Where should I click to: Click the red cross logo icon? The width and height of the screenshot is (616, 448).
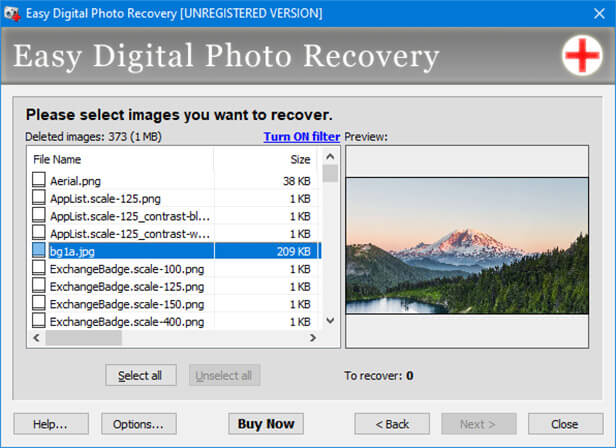pyautogui.click(x=582, y=55)
